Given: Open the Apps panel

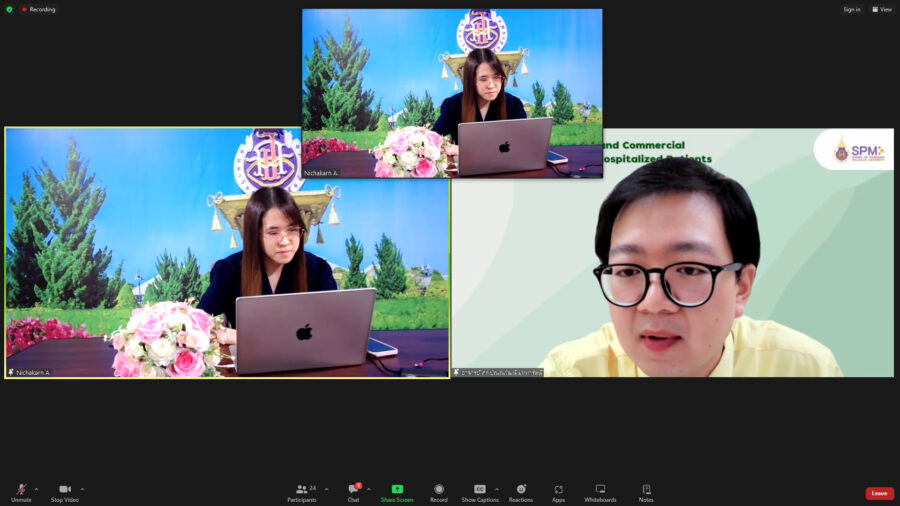Looking at the screenshot, I should pos(558,490).
